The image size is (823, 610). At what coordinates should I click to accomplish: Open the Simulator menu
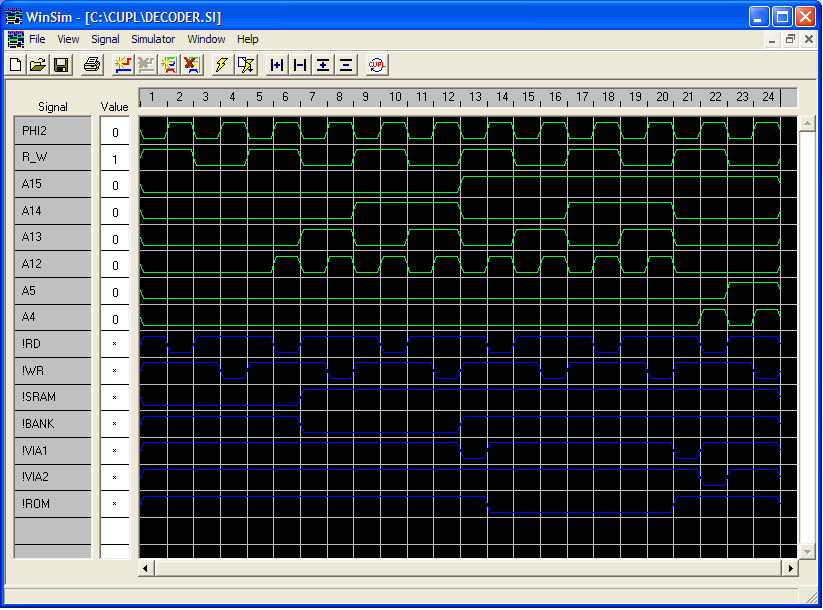tap(153, 39)
